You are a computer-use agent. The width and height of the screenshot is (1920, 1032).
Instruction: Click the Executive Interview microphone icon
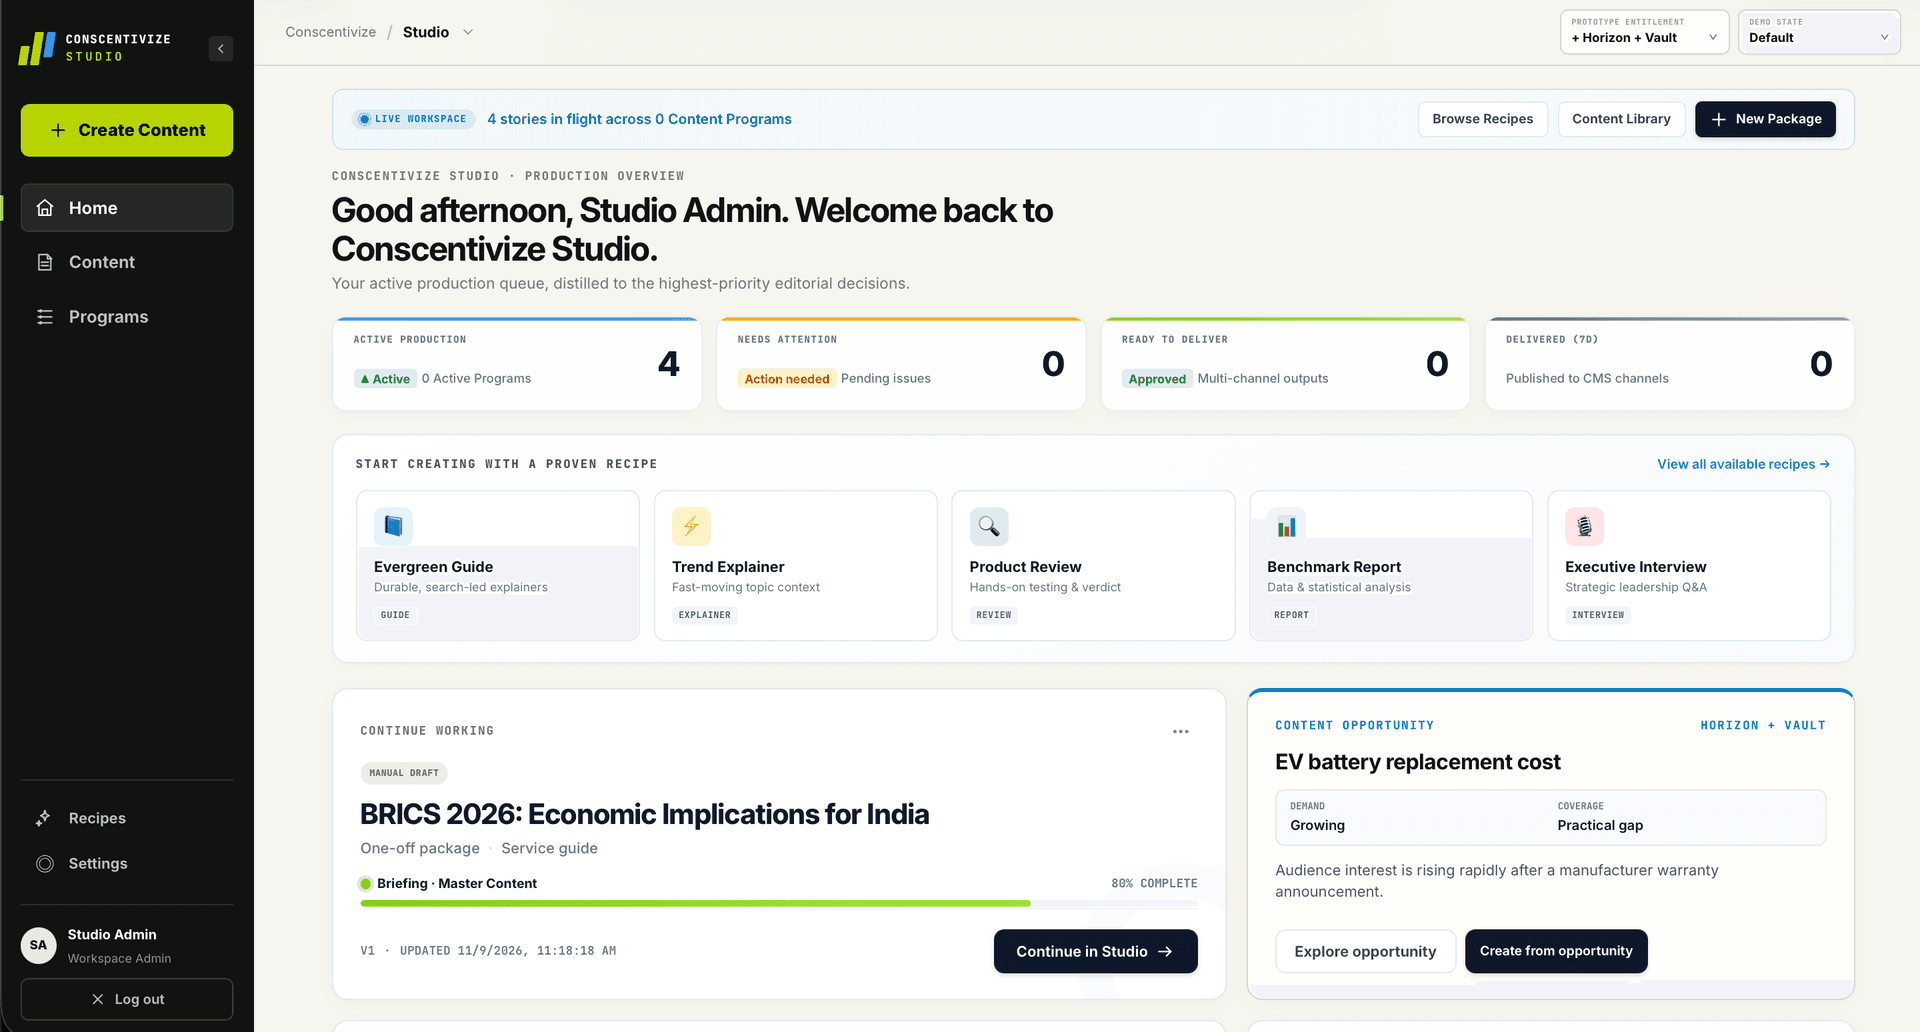1584,526
